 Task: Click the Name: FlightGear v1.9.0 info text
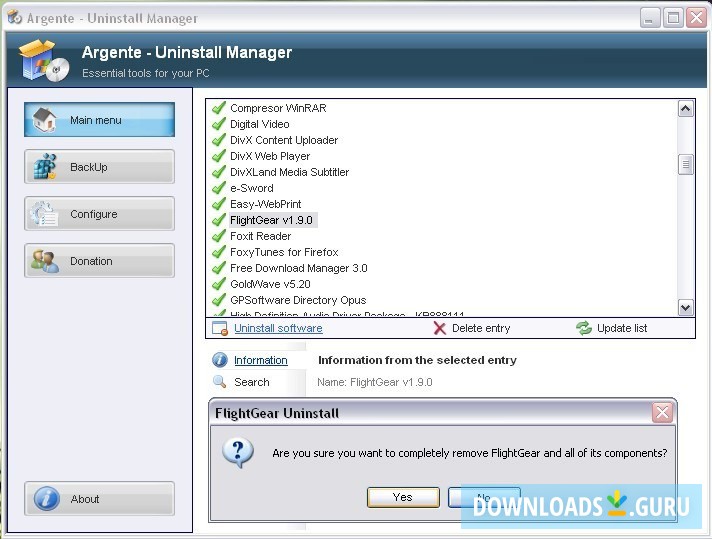coord(375,382)
